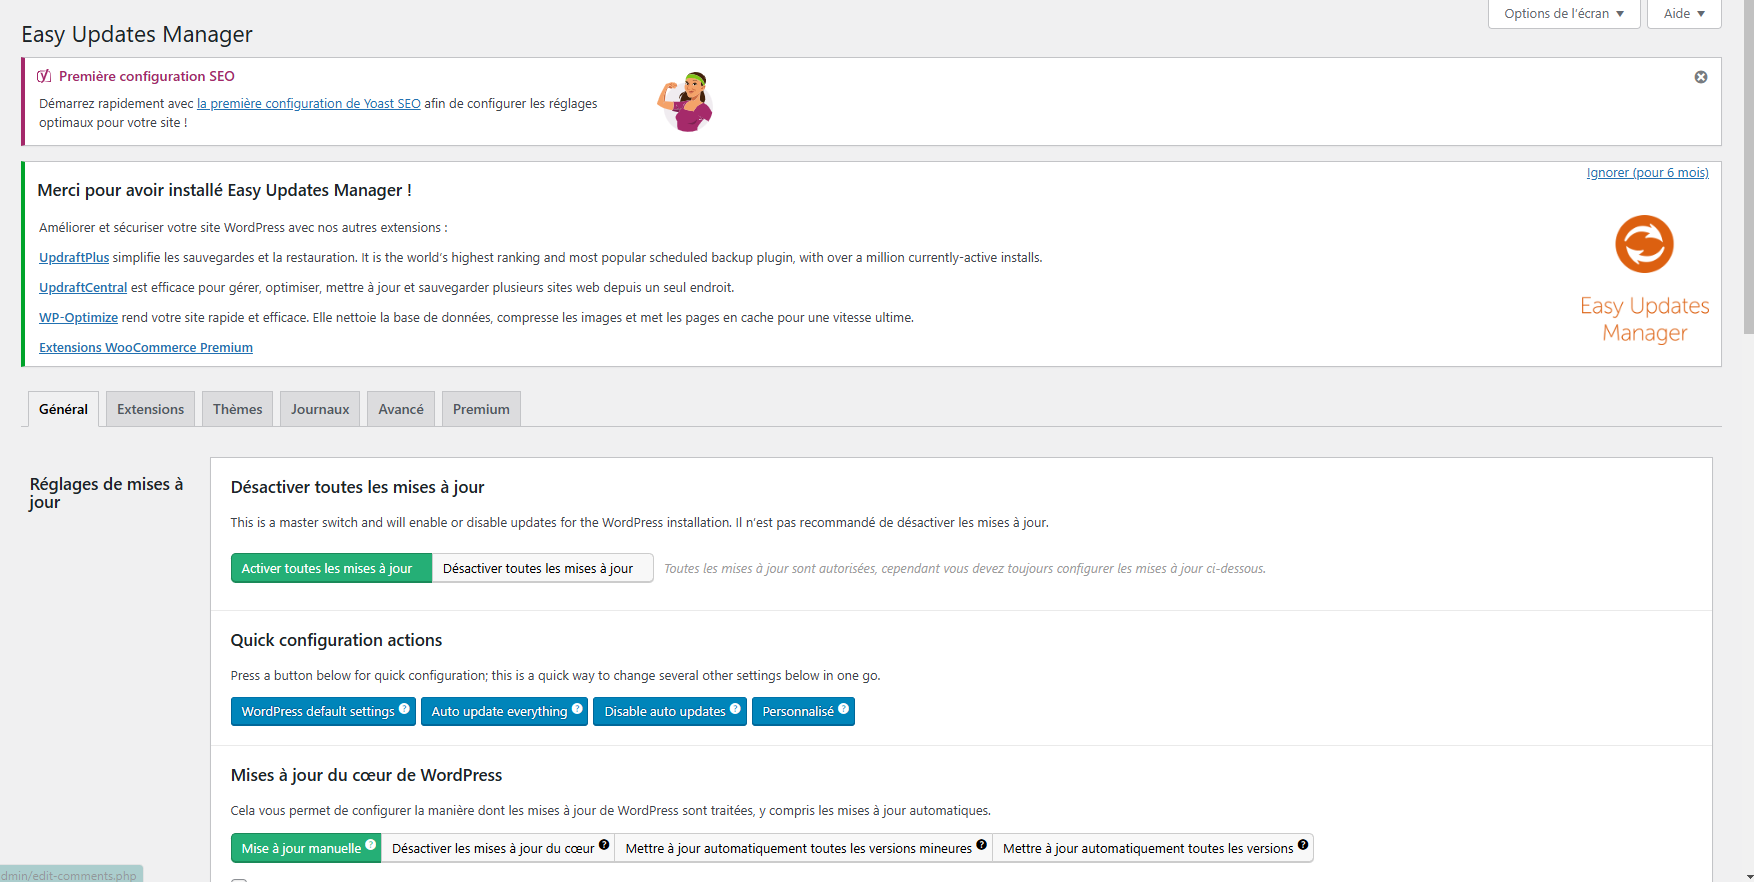
Task: Open the Journaux tab
Action: coord(320,409)
